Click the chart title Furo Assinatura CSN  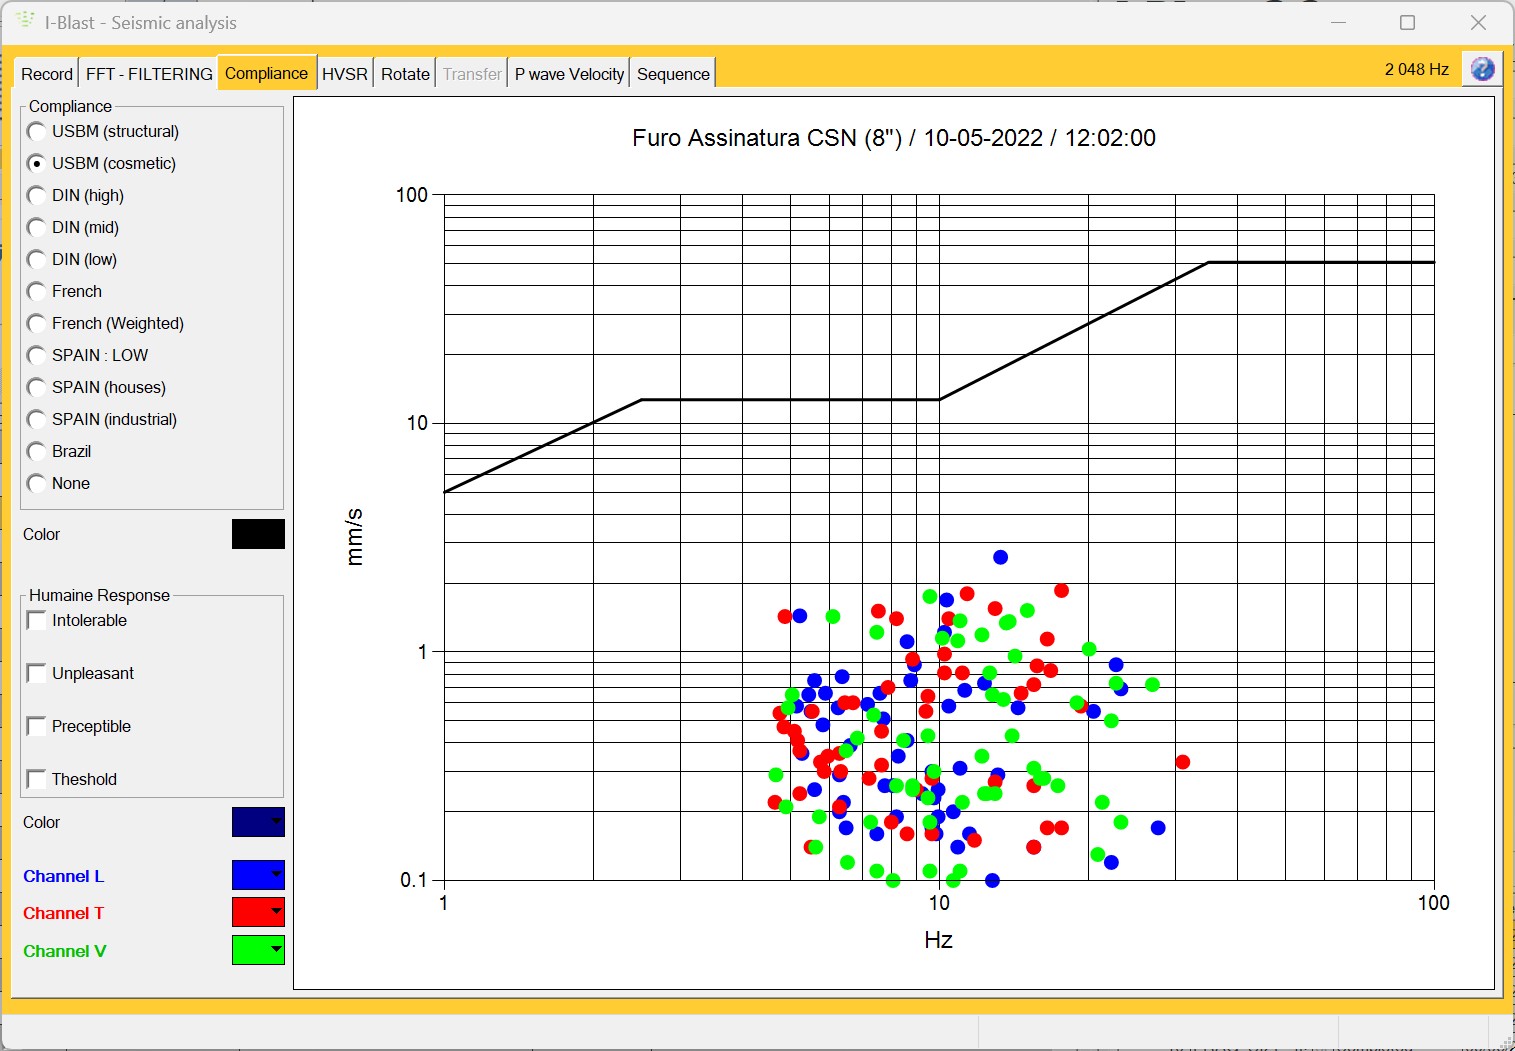[x=893, y=138]
